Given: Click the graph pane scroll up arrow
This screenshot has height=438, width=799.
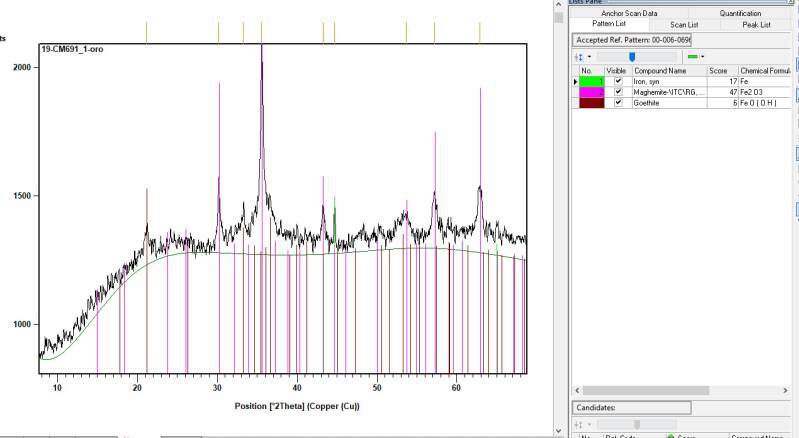Looking at the screenshot, I should click(558, 4).
